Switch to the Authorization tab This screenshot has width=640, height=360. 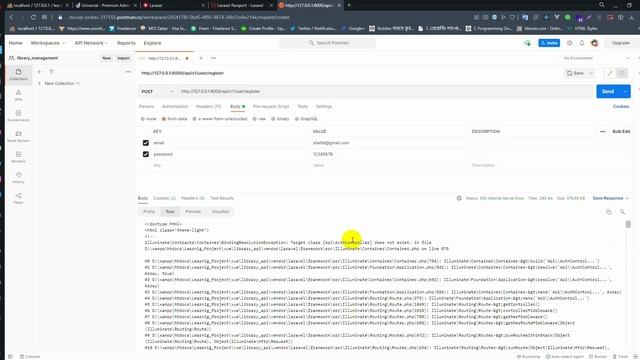(175, 107)
